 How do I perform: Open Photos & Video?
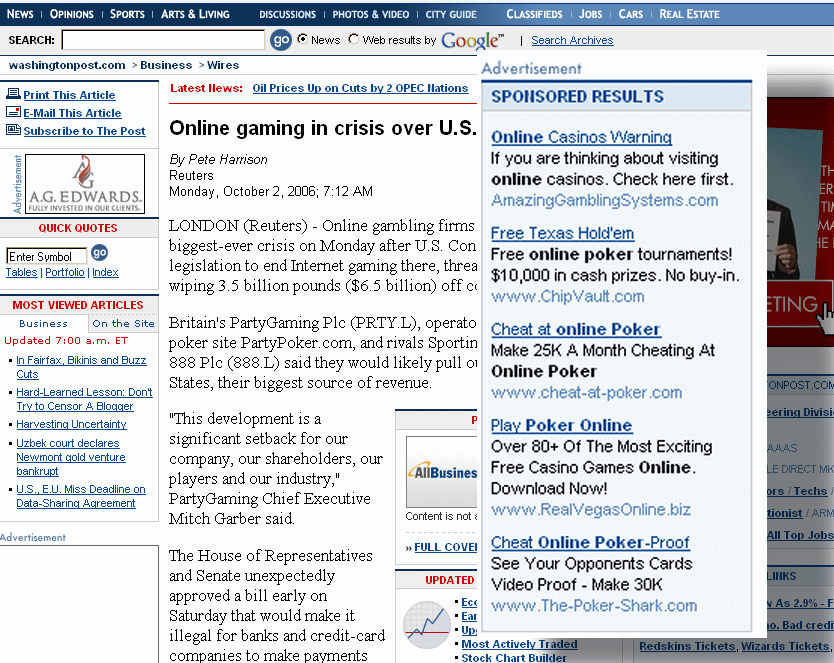(x=371, y=15)
